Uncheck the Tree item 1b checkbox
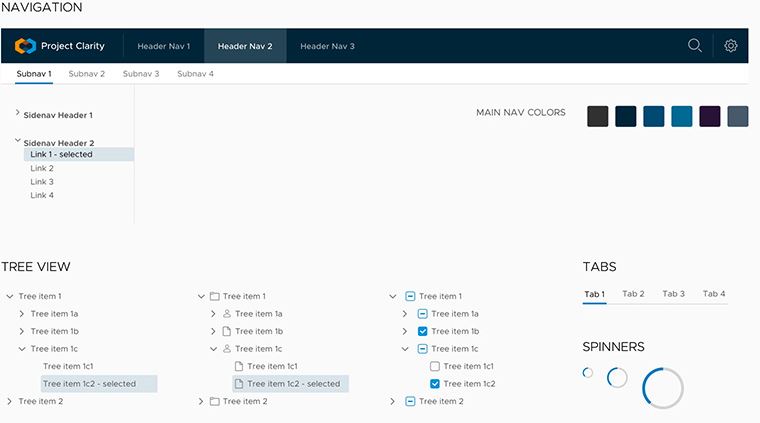Viewport: 760px width, 423px height. pos(422,331)
